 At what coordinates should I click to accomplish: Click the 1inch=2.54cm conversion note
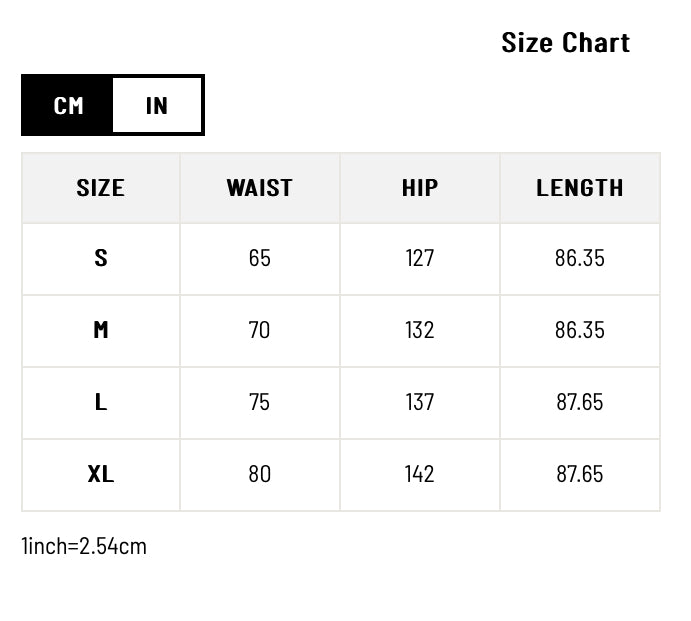point(84,546)
